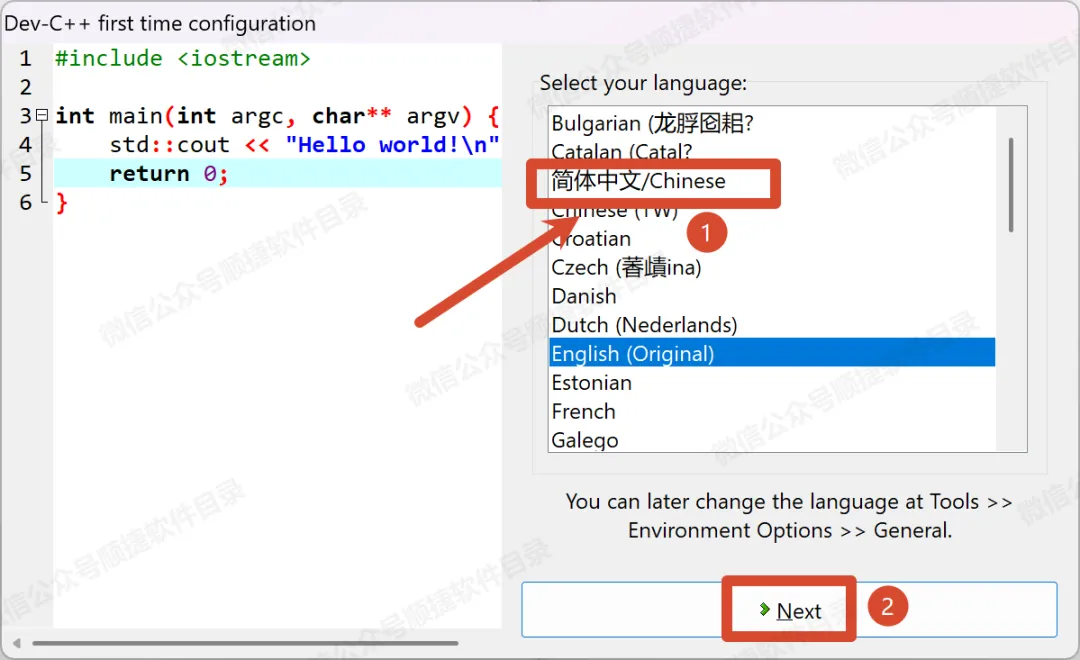Screen dimensions: 1080x660
Task: Select Bulgarian in the language list
Action: click(x=772, y=123)
